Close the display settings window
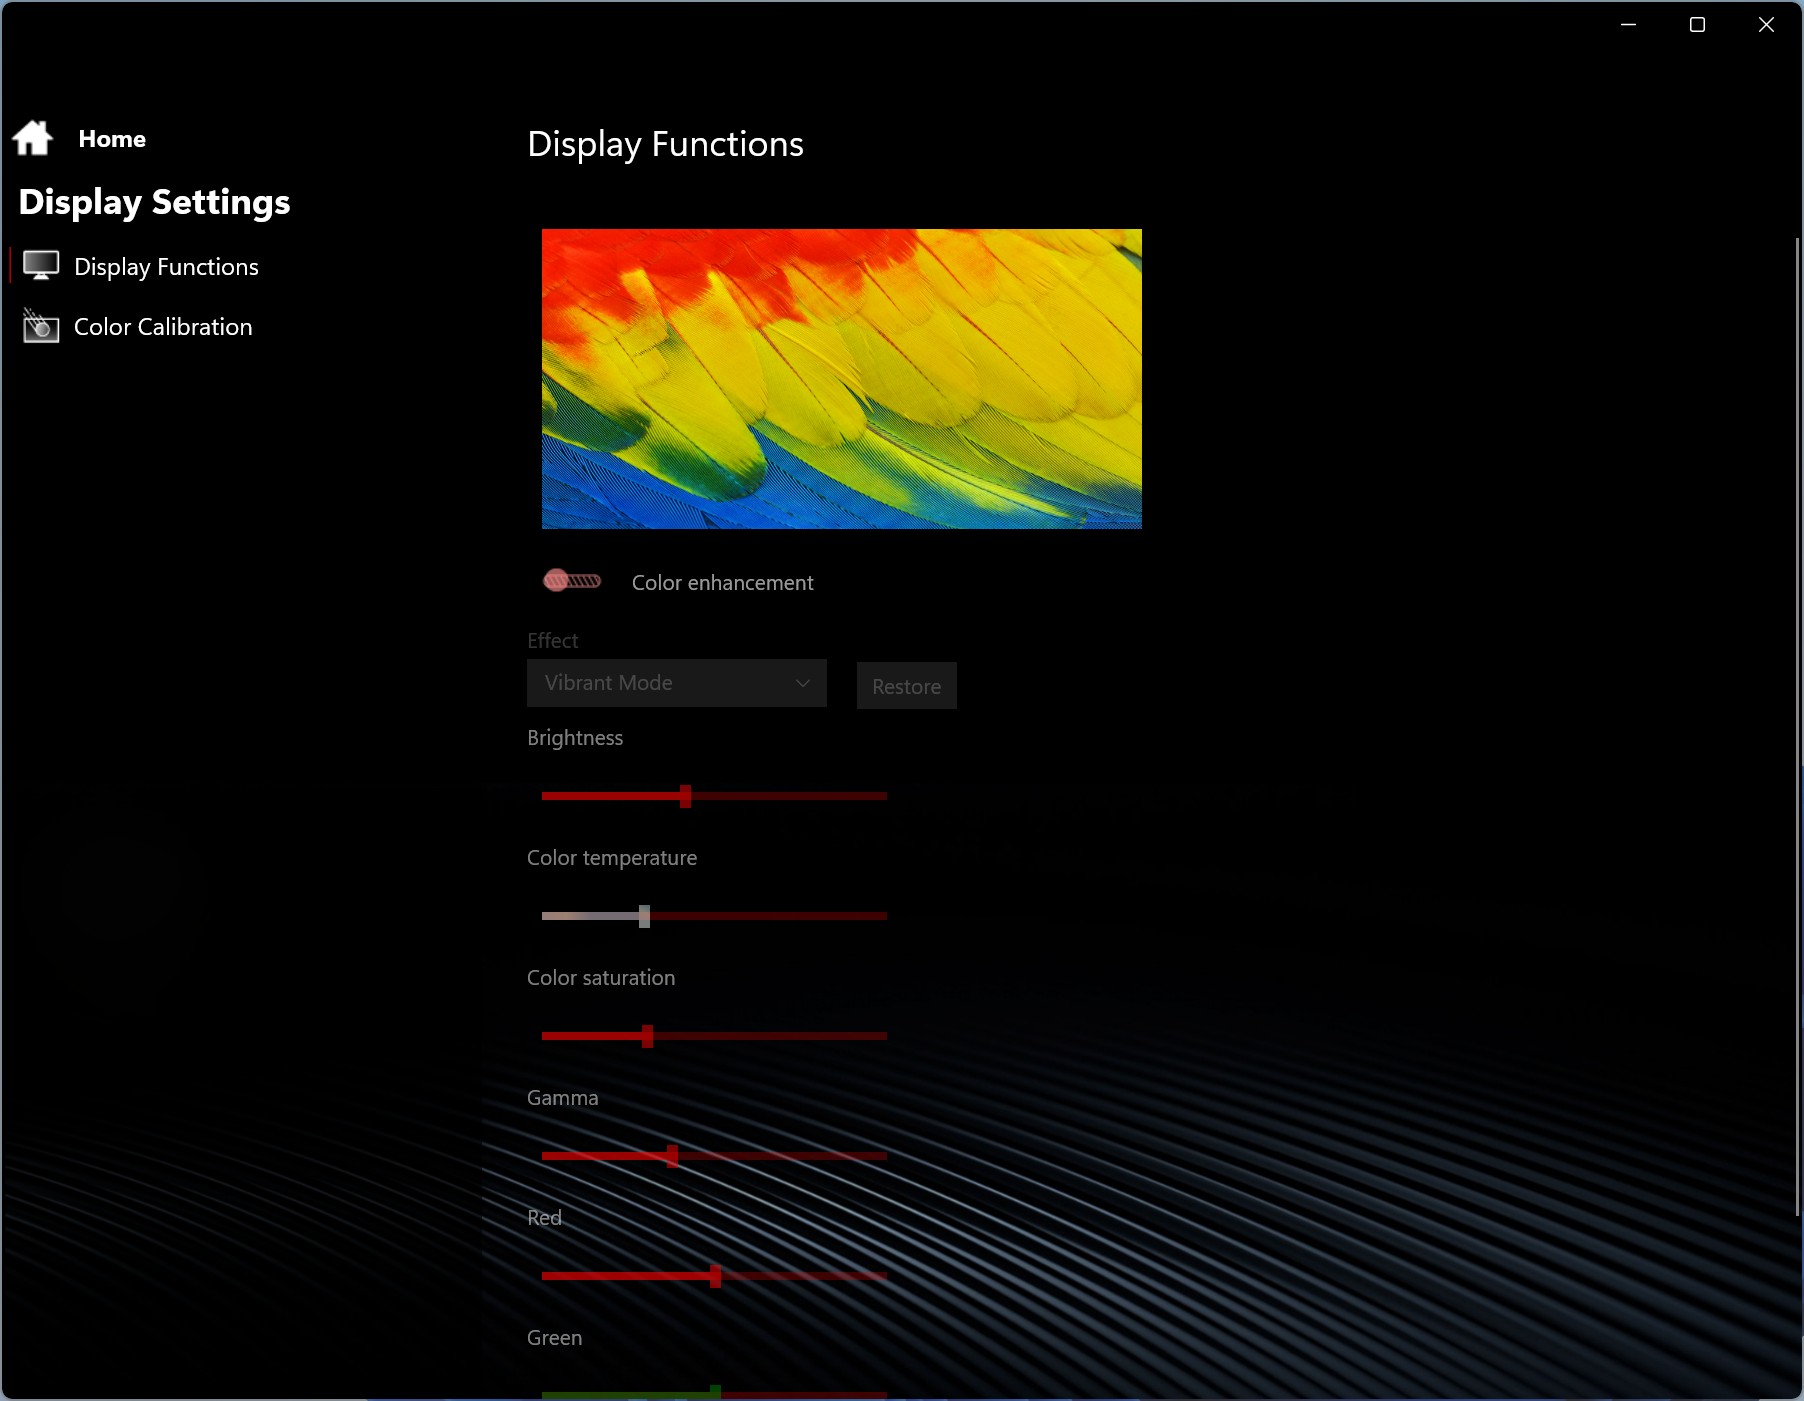The height and width of the screenshot is (1401, 1804). coord(1766,25)
